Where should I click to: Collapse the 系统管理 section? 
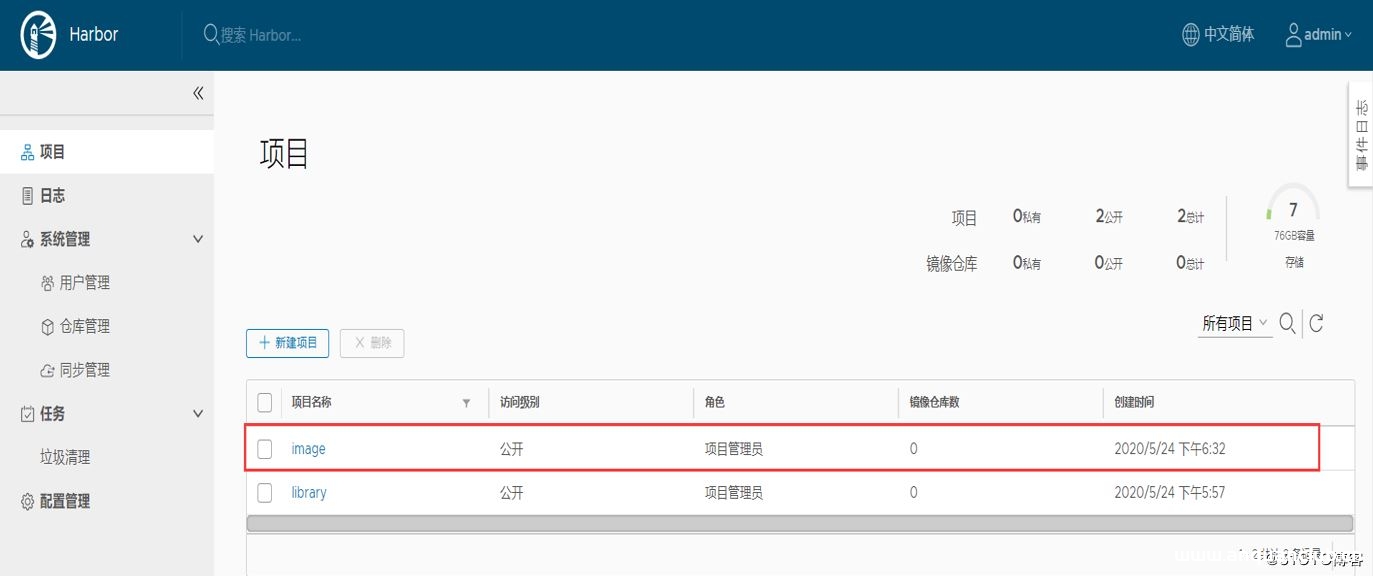(x=197, y=238)
